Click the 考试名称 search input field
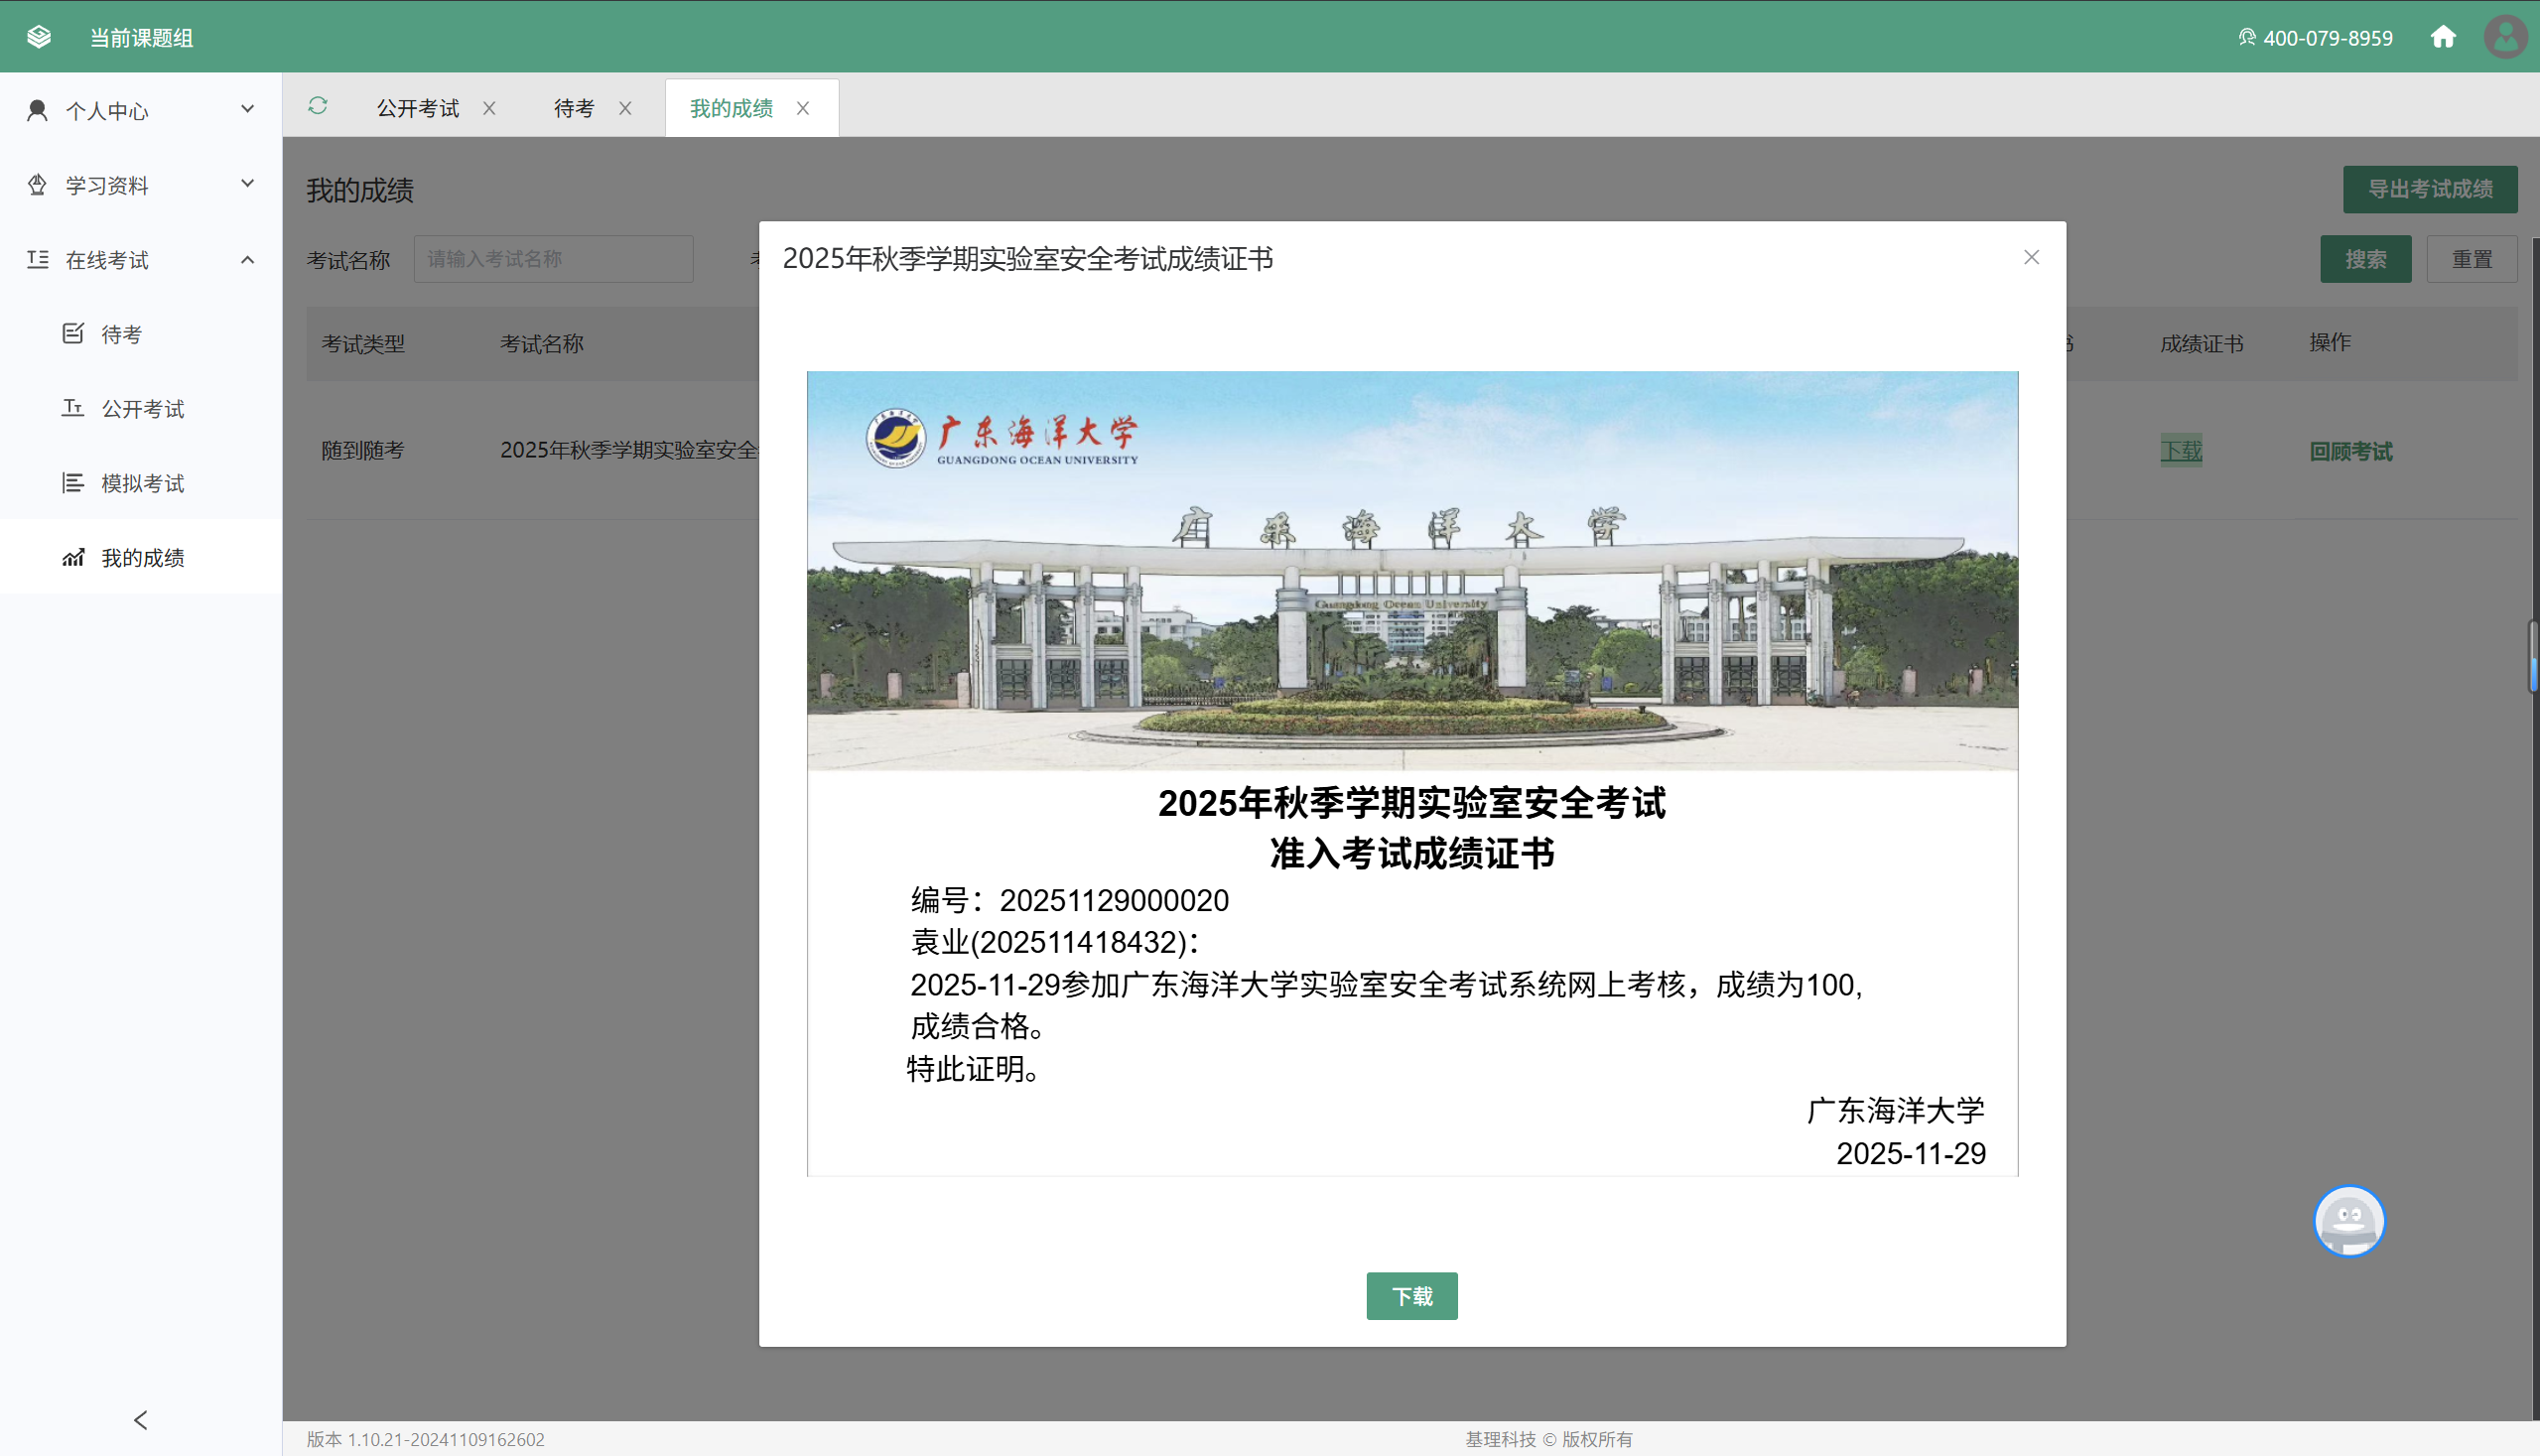2540x1456 pixels. coord(553,259)
